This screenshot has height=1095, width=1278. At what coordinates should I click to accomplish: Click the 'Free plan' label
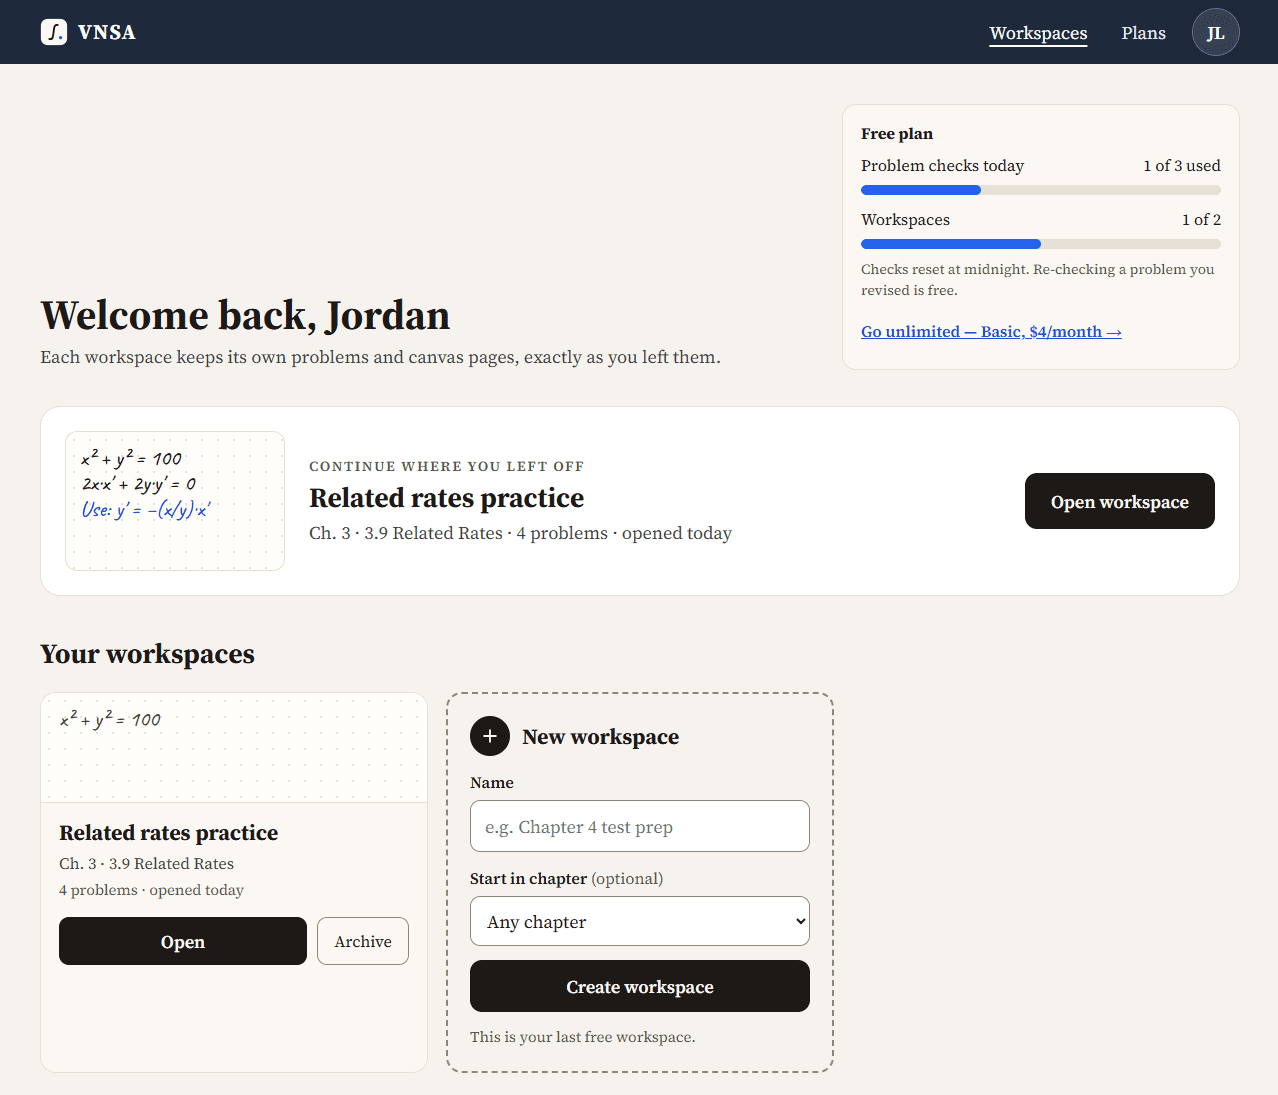coord(897,134)
